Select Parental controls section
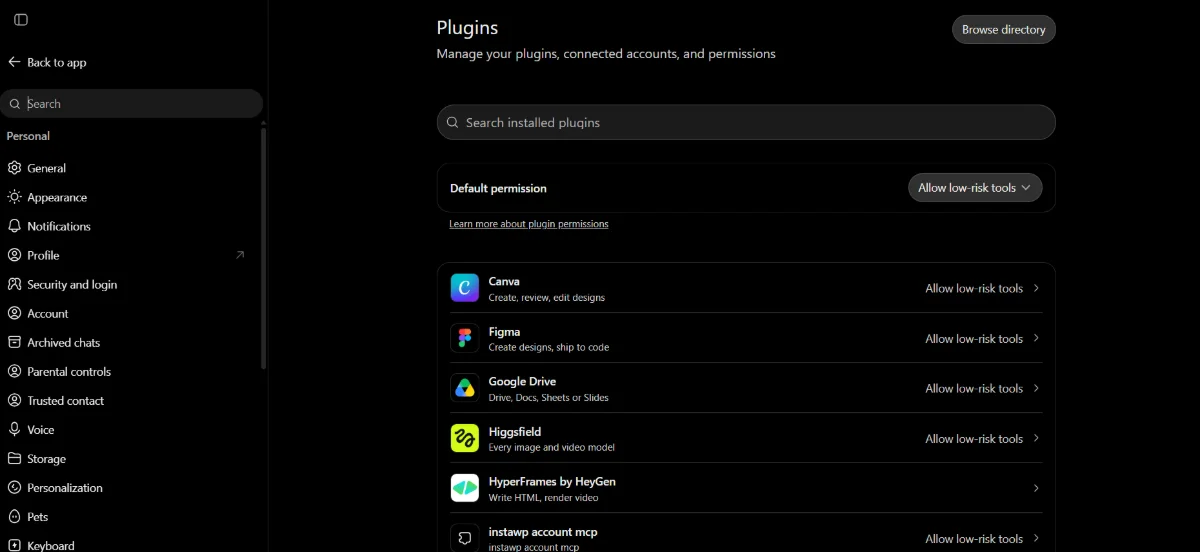Screen dimensions: 1200x552 (x=130, y=371)
